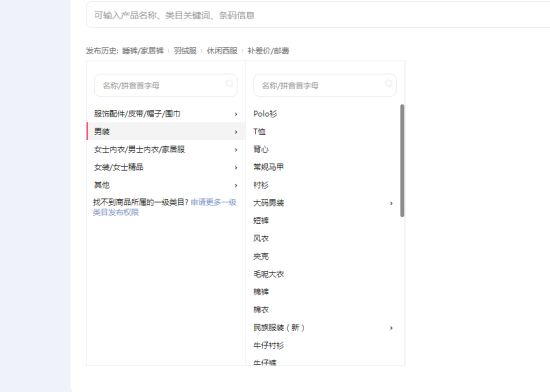Select 背心 subcategory
Image resolution: width=550 pixels, height=392 pixels.
tap(261, 150)
